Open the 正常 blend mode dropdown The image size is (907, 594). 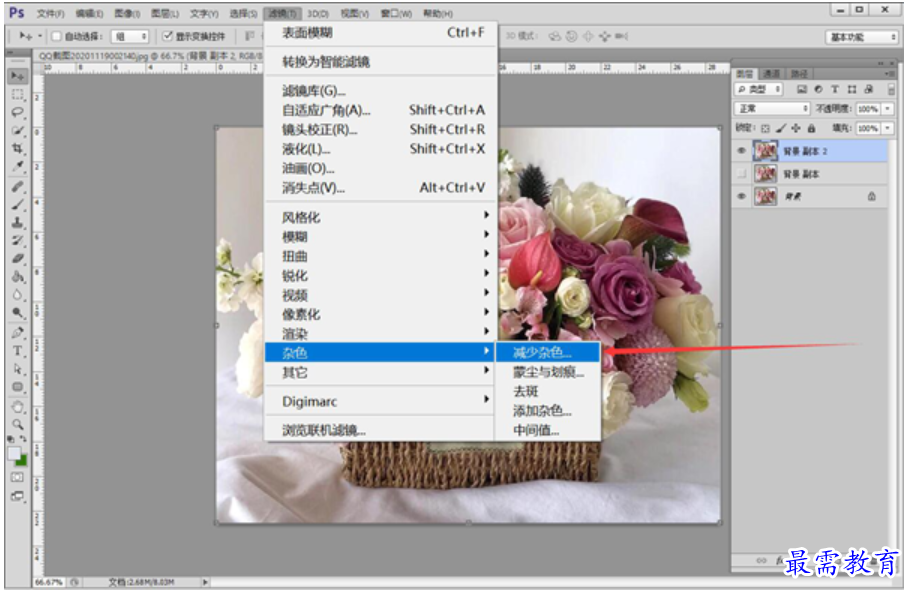click(x=772, y=109)
